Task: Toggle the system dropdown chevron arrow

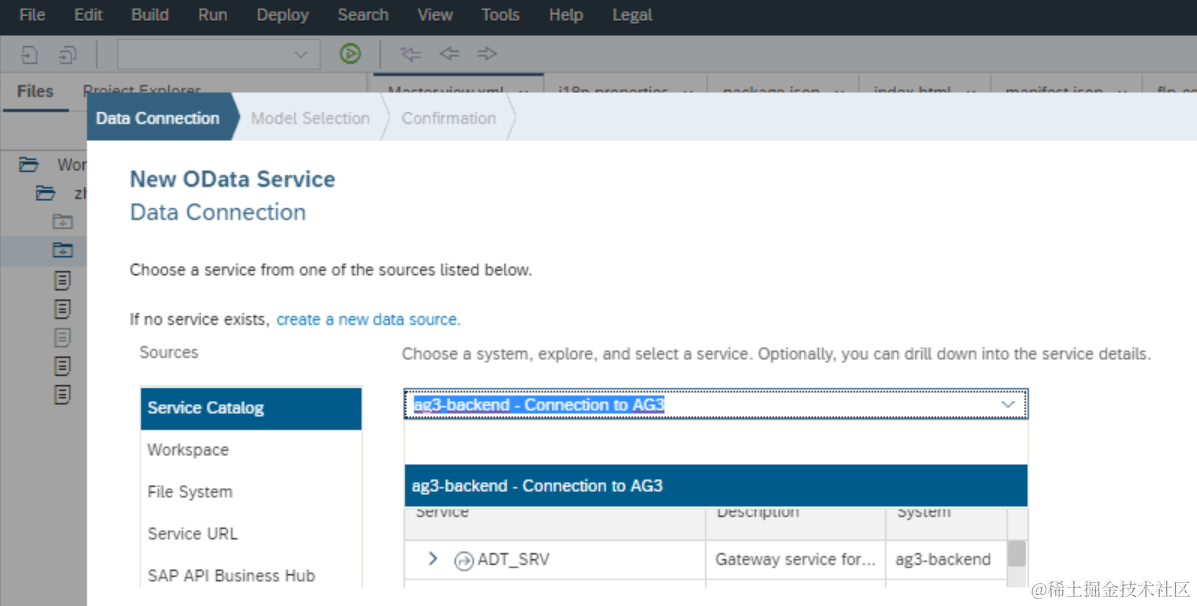Action: tap(1008, 405)
